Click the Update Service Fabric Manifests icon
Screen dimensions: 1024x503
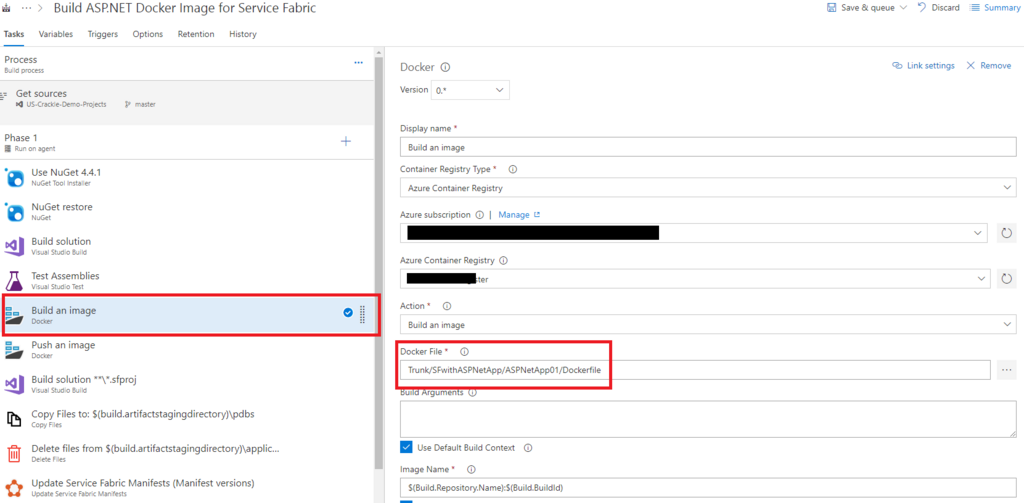(x=14, y=487)
